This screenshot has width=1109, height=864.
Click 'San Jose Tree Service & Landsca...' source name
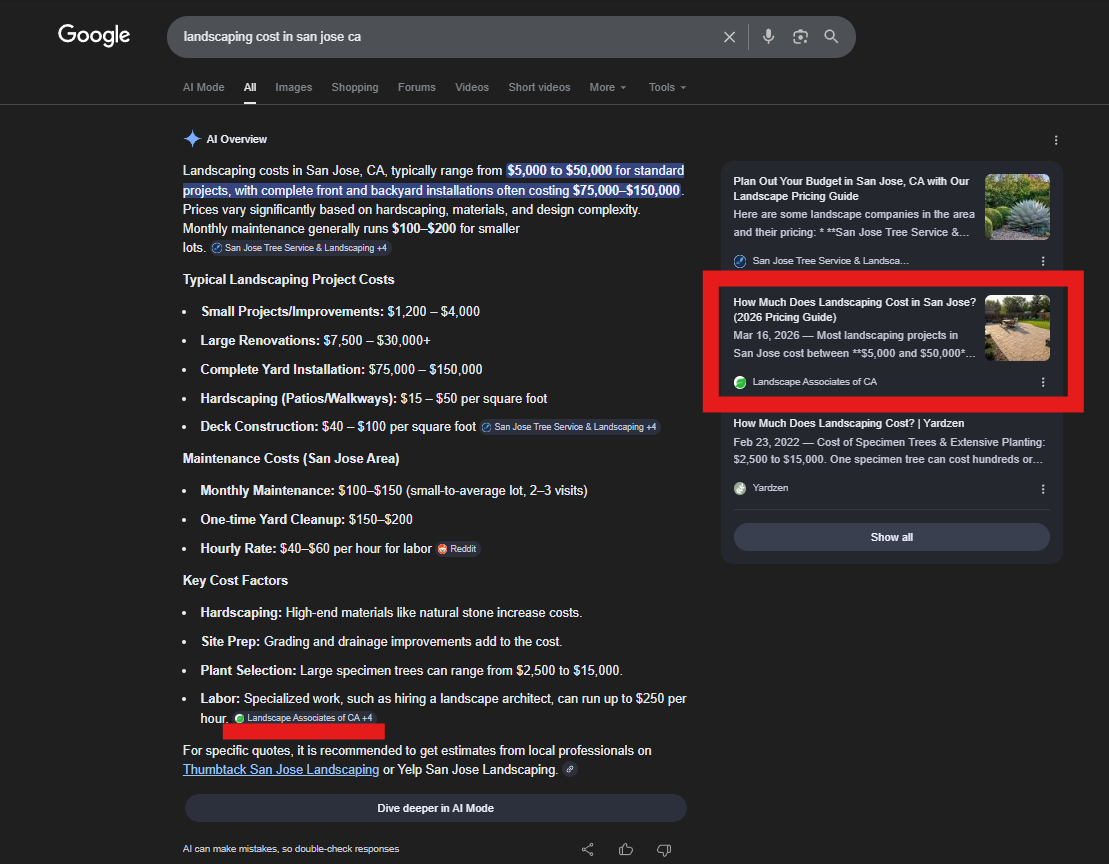point(830,261)
